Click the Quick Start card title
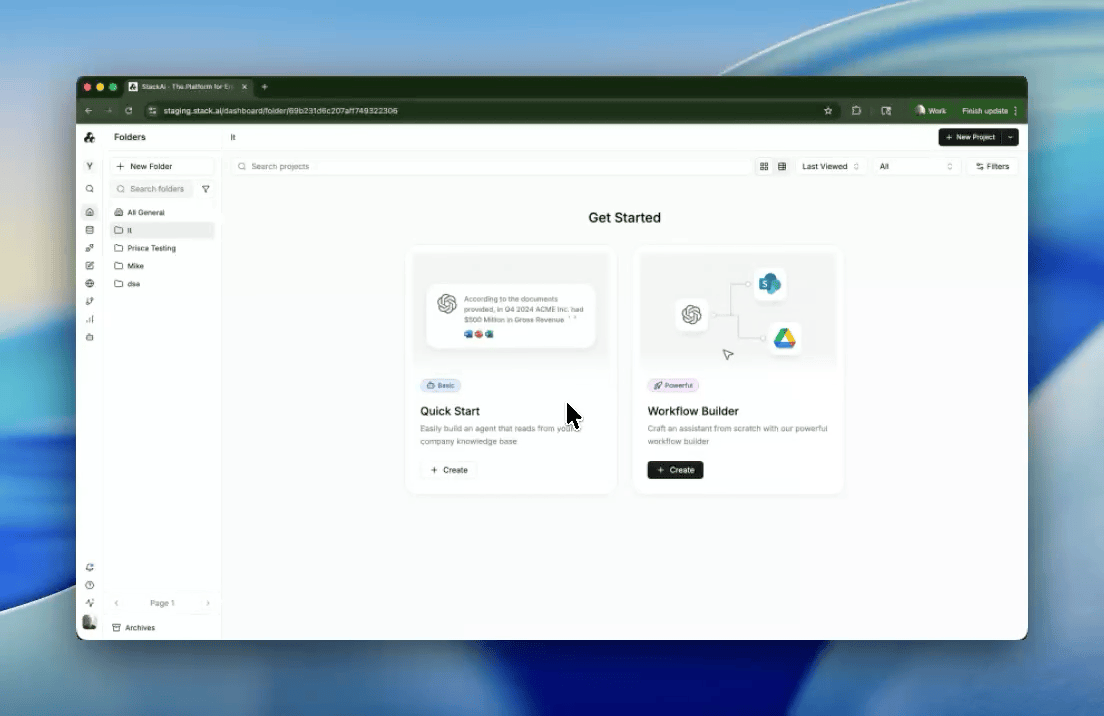1104x716 pixels. [450, 411]
